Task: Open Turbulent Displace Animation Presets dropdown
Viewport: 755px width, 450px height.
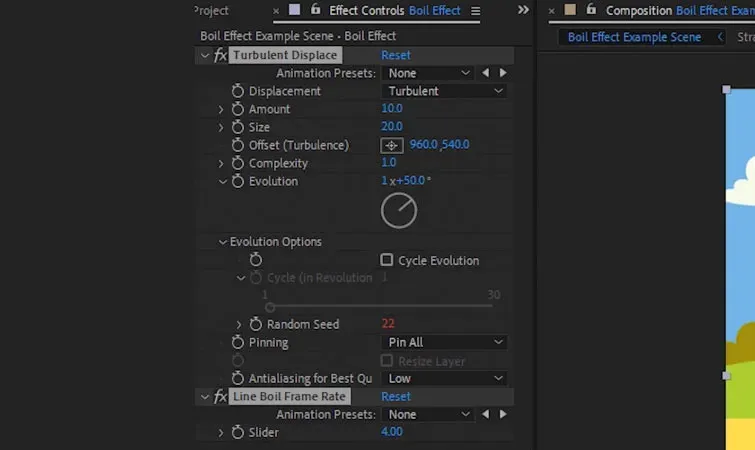Action: point(428,73)
